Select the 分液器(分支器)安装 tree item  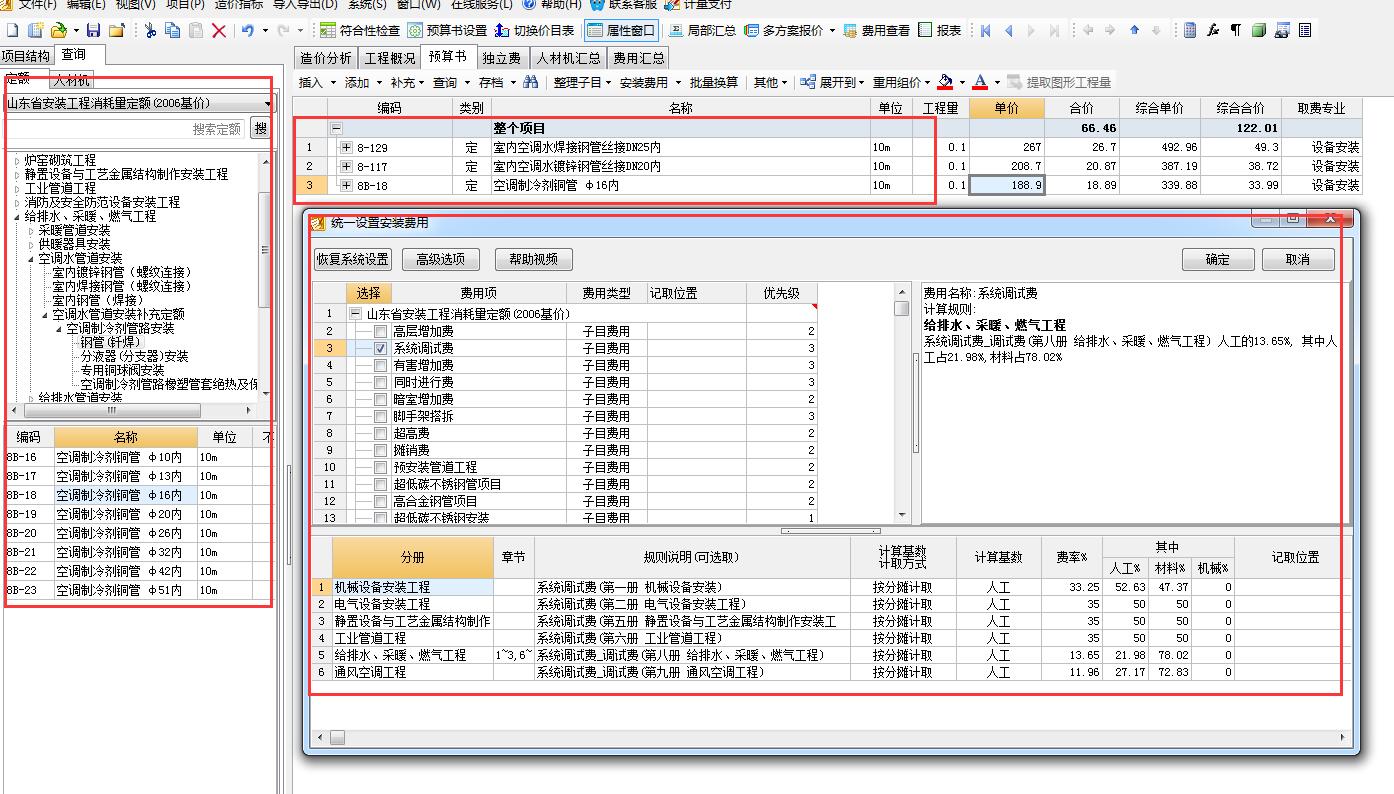(134, 356)
